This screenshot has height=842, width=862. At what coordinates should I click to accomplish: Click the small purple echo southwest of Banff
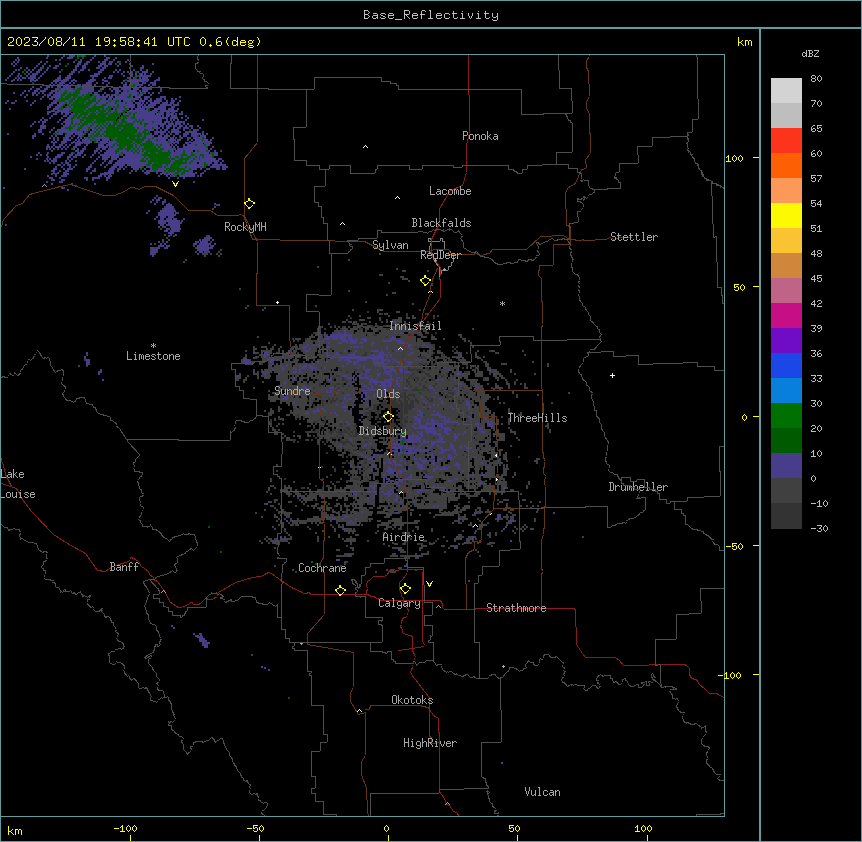pyautogui.click(x=202, y=640)
